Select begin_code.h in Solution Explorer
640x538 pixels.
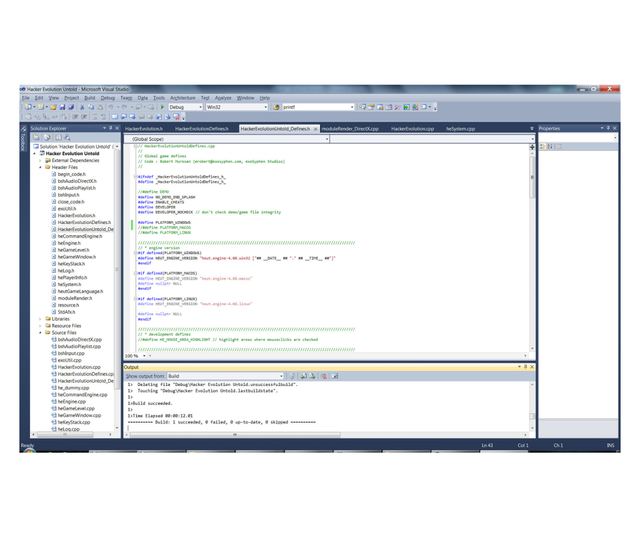(71, 174)
